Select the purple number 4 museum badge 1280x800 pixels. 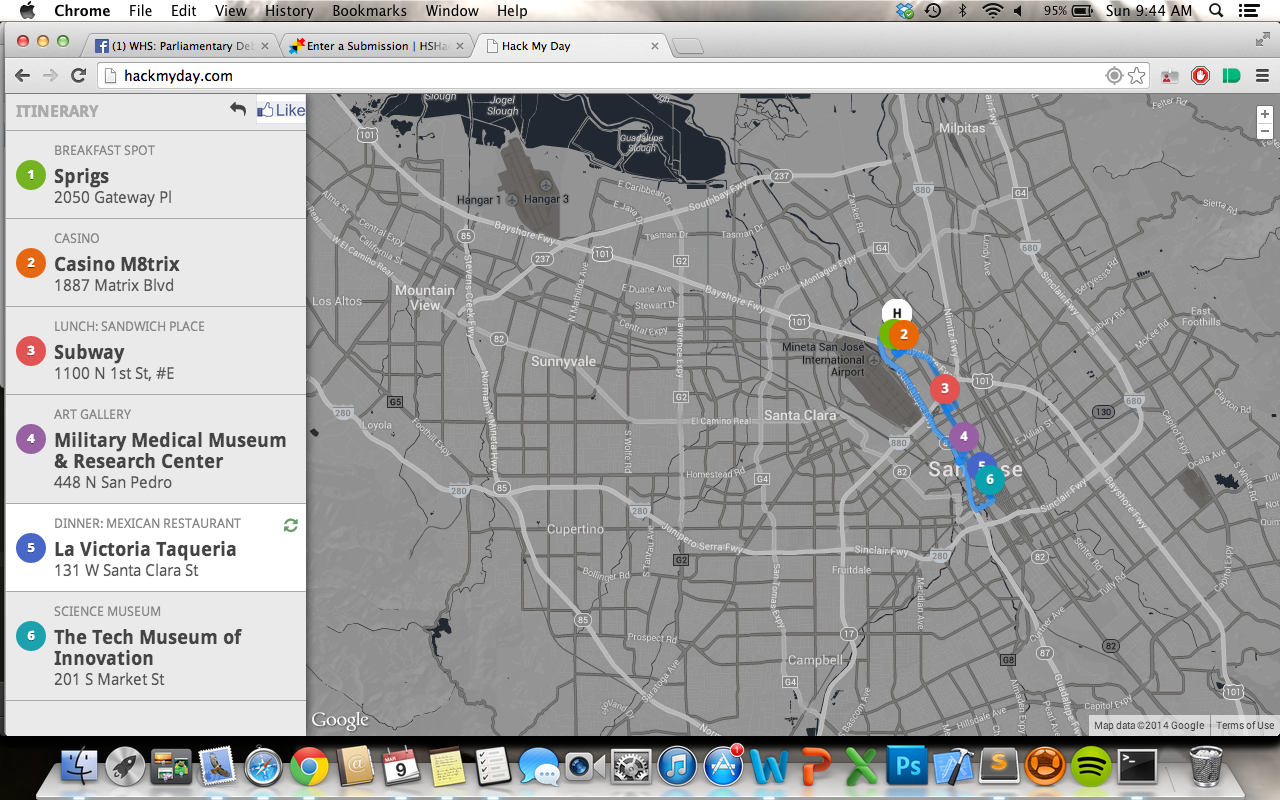click(x=31, y=439)
